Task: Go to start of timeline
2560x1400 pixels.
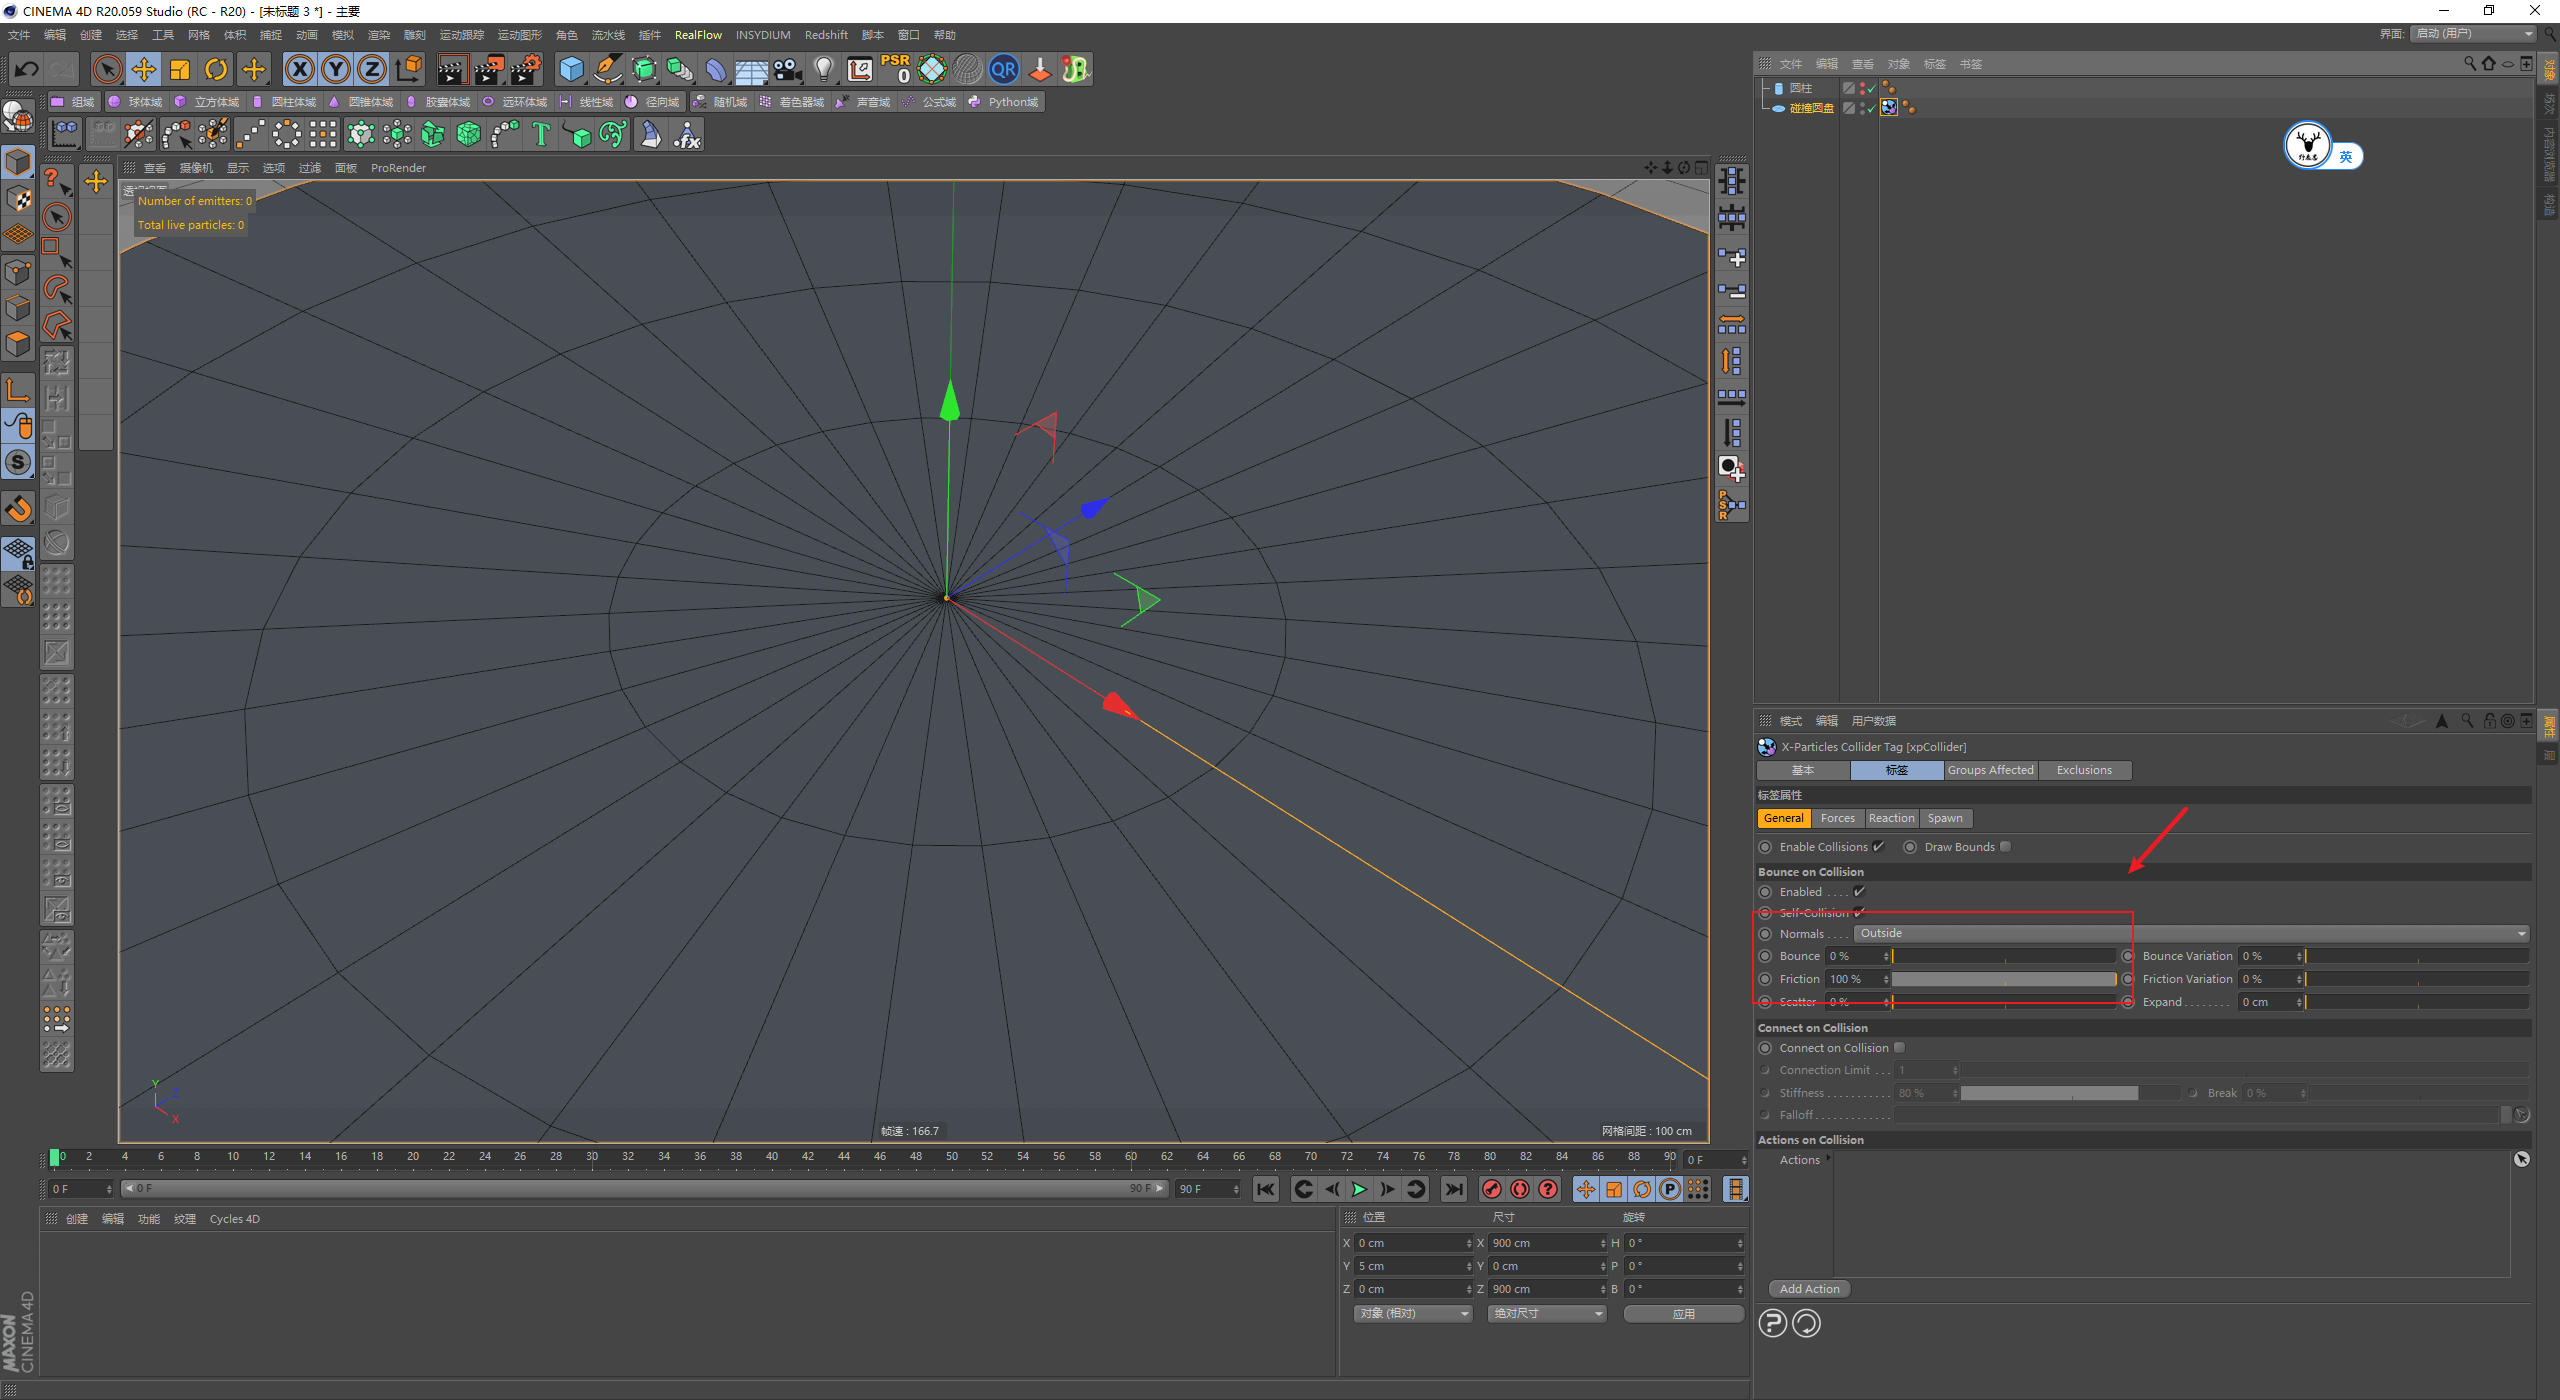Action: tap(1265, 1189)
